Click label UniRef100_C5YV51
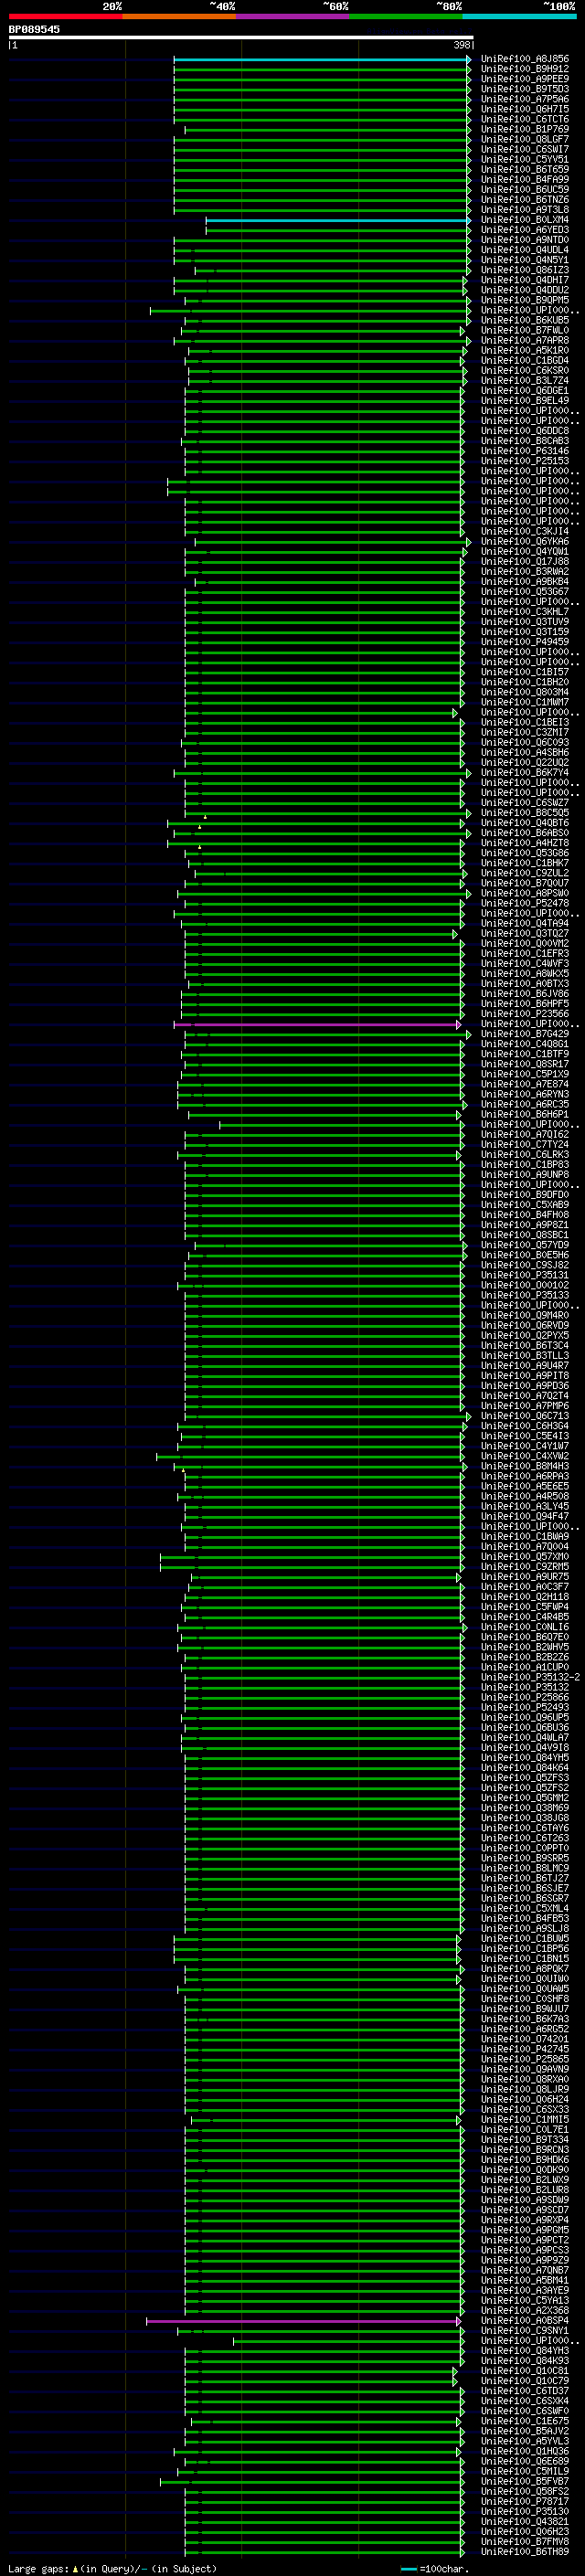Viewport: 585px width, 2576px height. pyautogui.click(x=525, y=159)
